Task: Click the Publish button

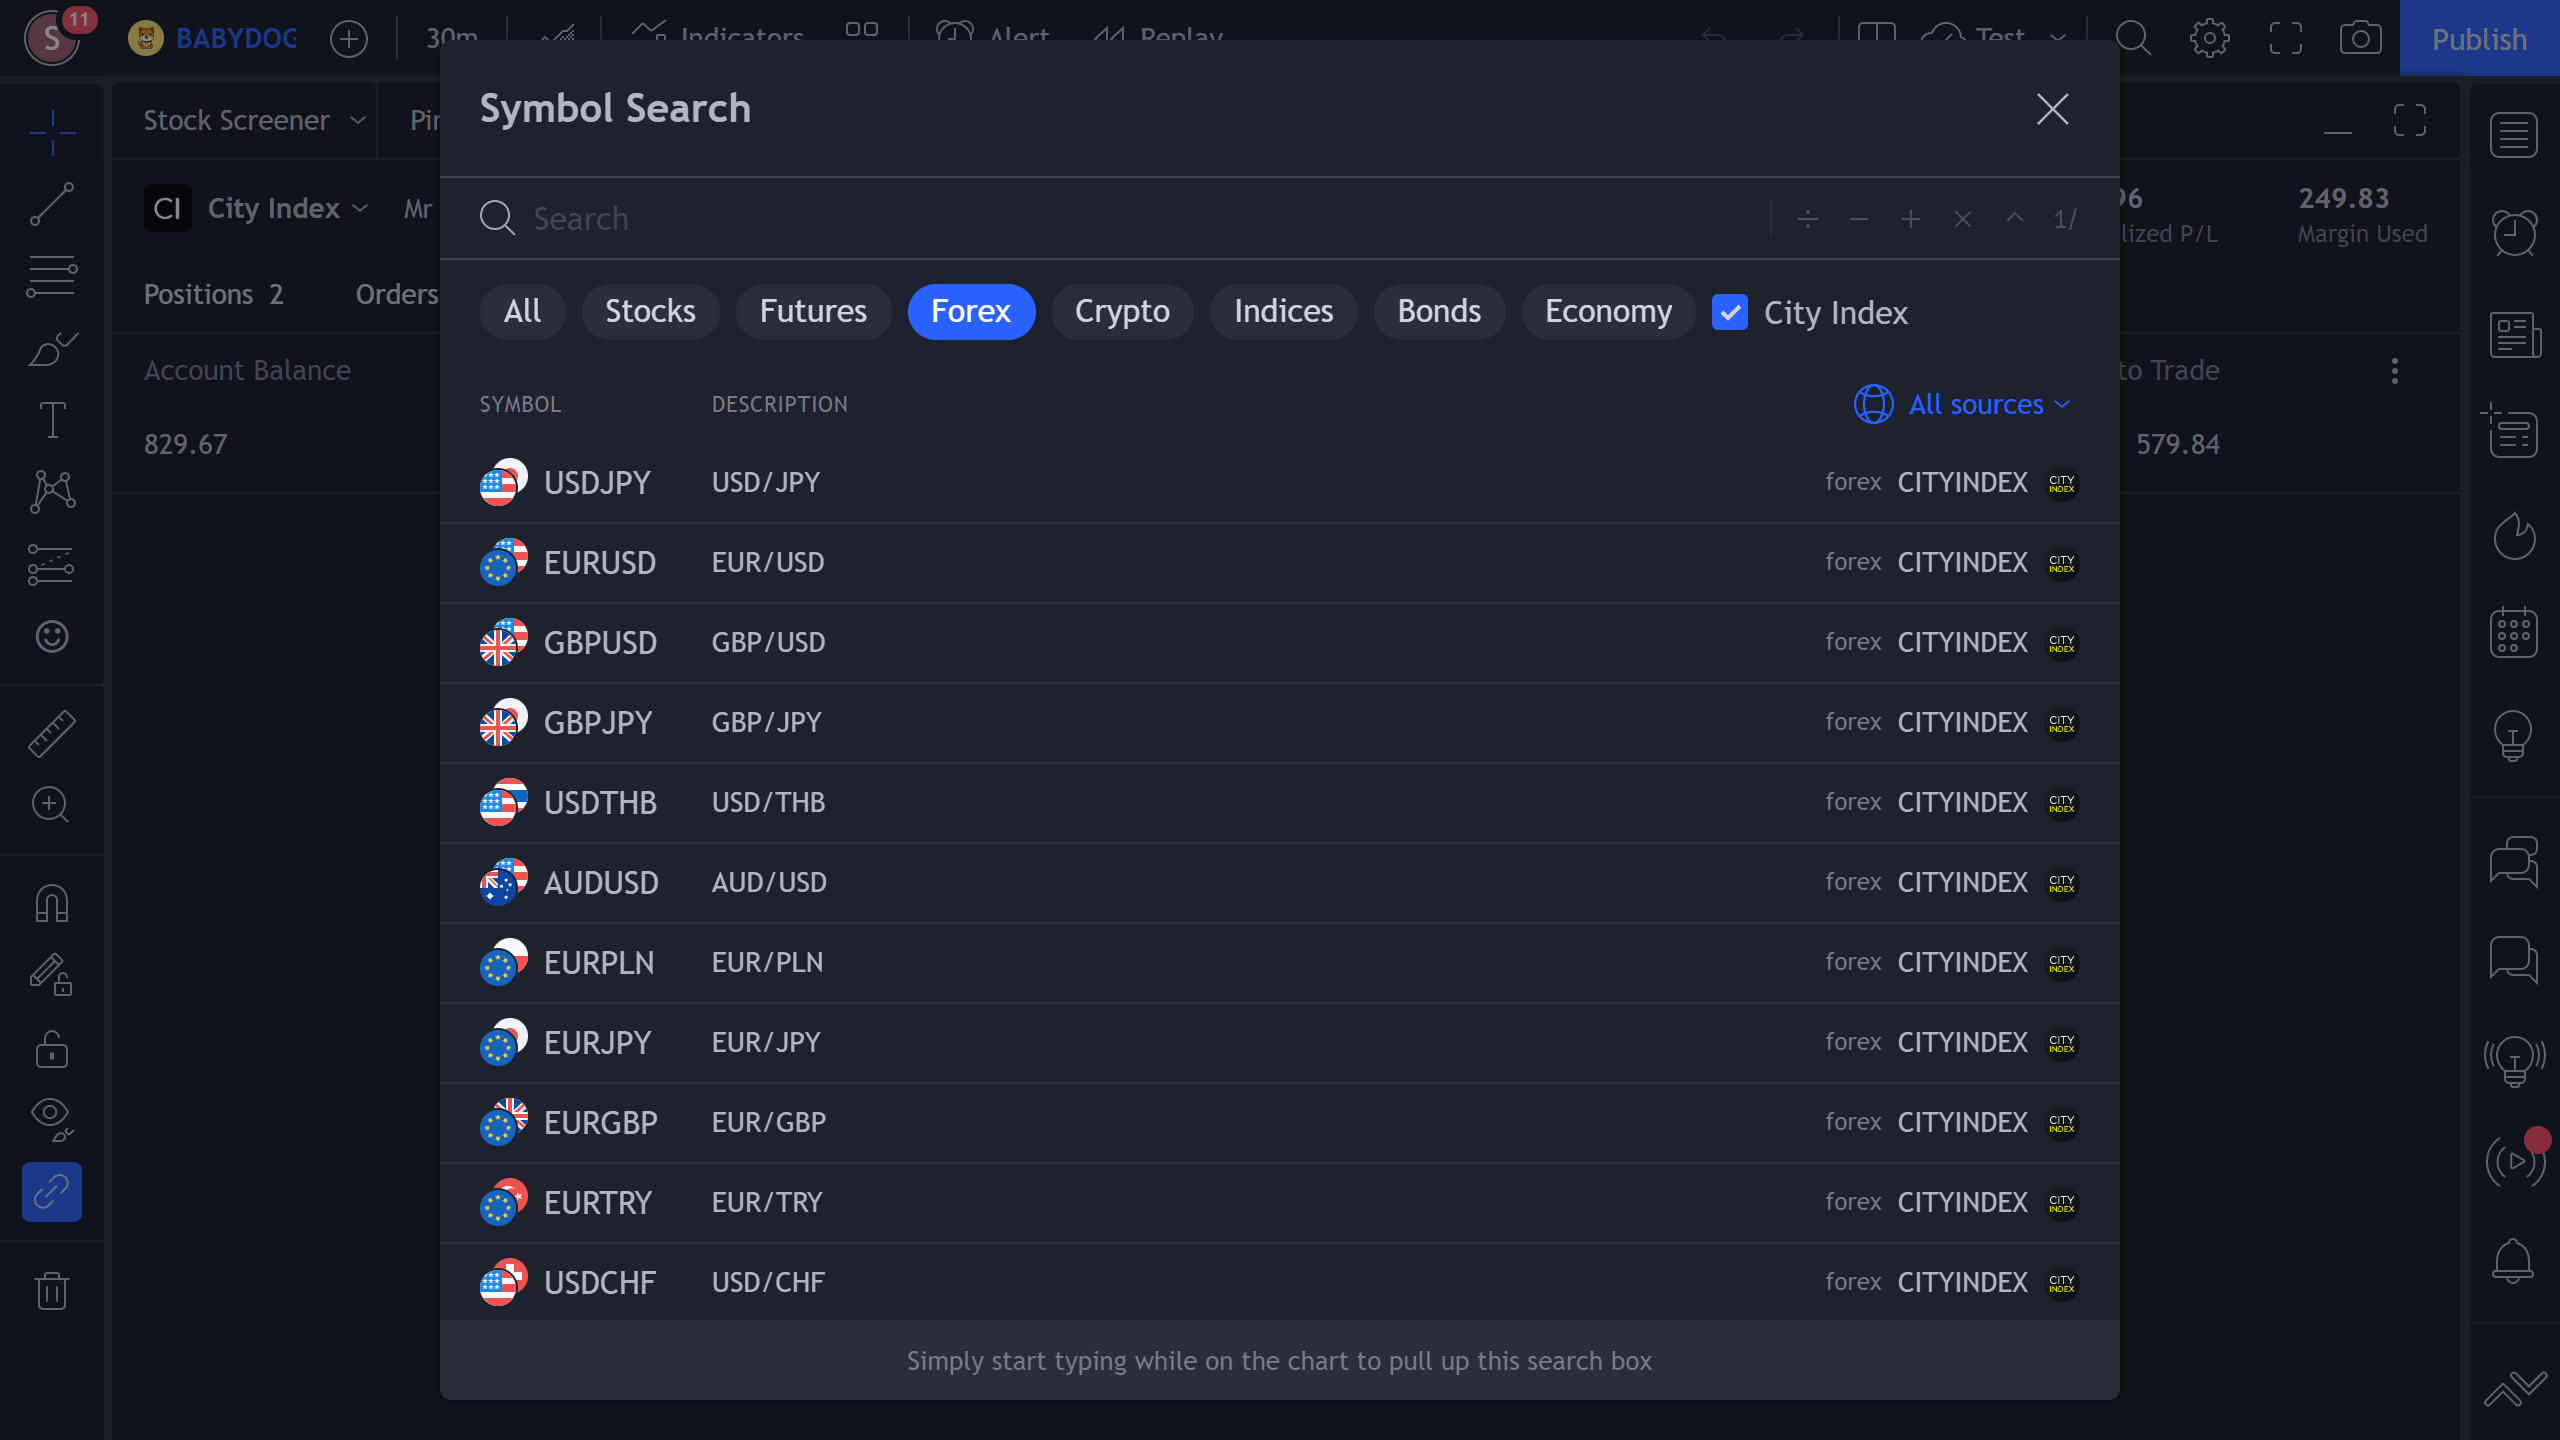Action: tap(2478, 39)
